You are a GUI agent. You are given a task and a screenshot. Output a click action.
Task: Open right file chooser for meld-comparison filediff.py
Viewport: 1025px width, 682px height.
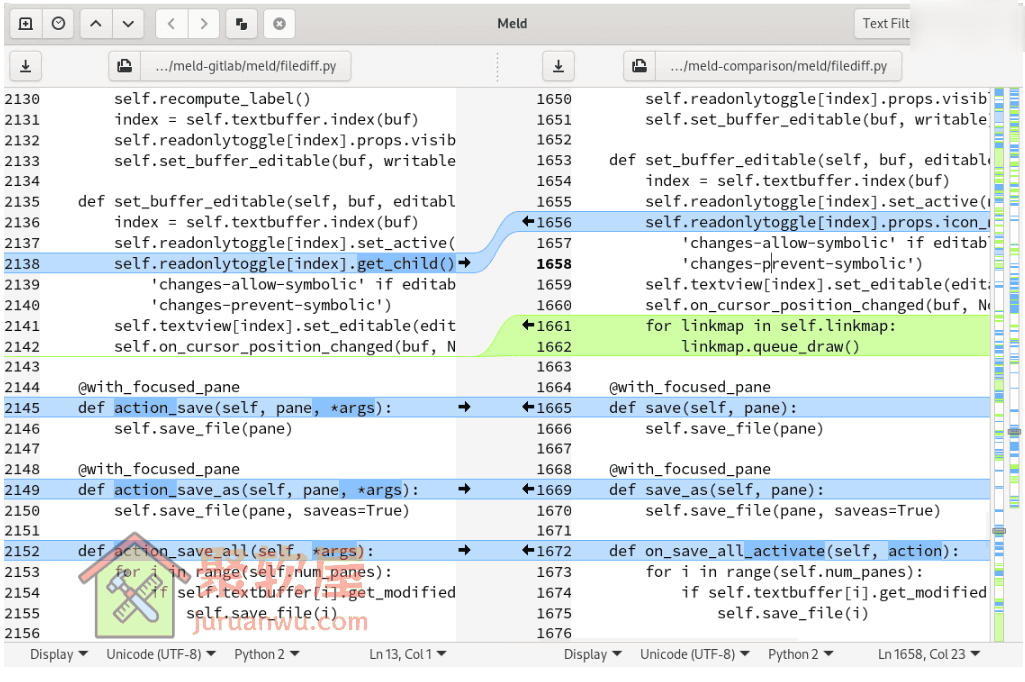(x=762, y=67)
